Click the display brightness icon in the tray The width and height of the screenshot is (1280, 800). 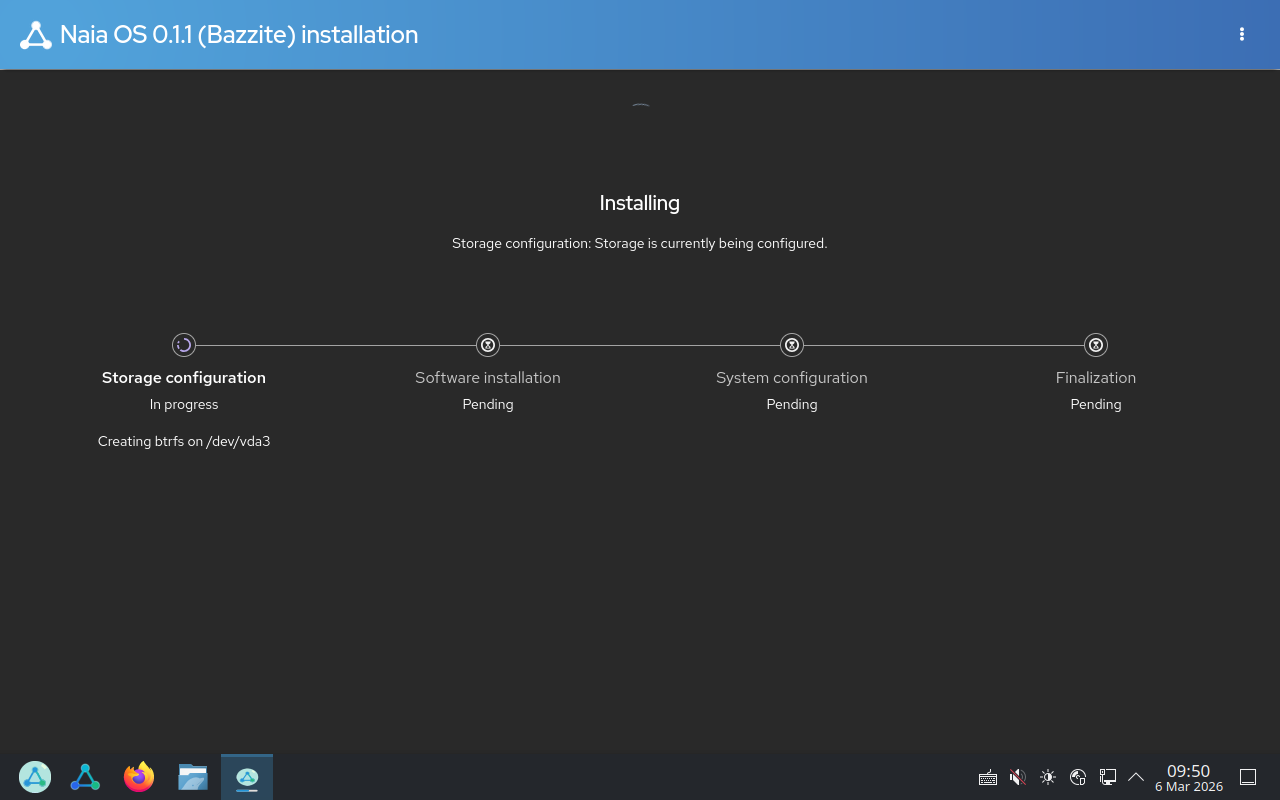point(1048,777)
